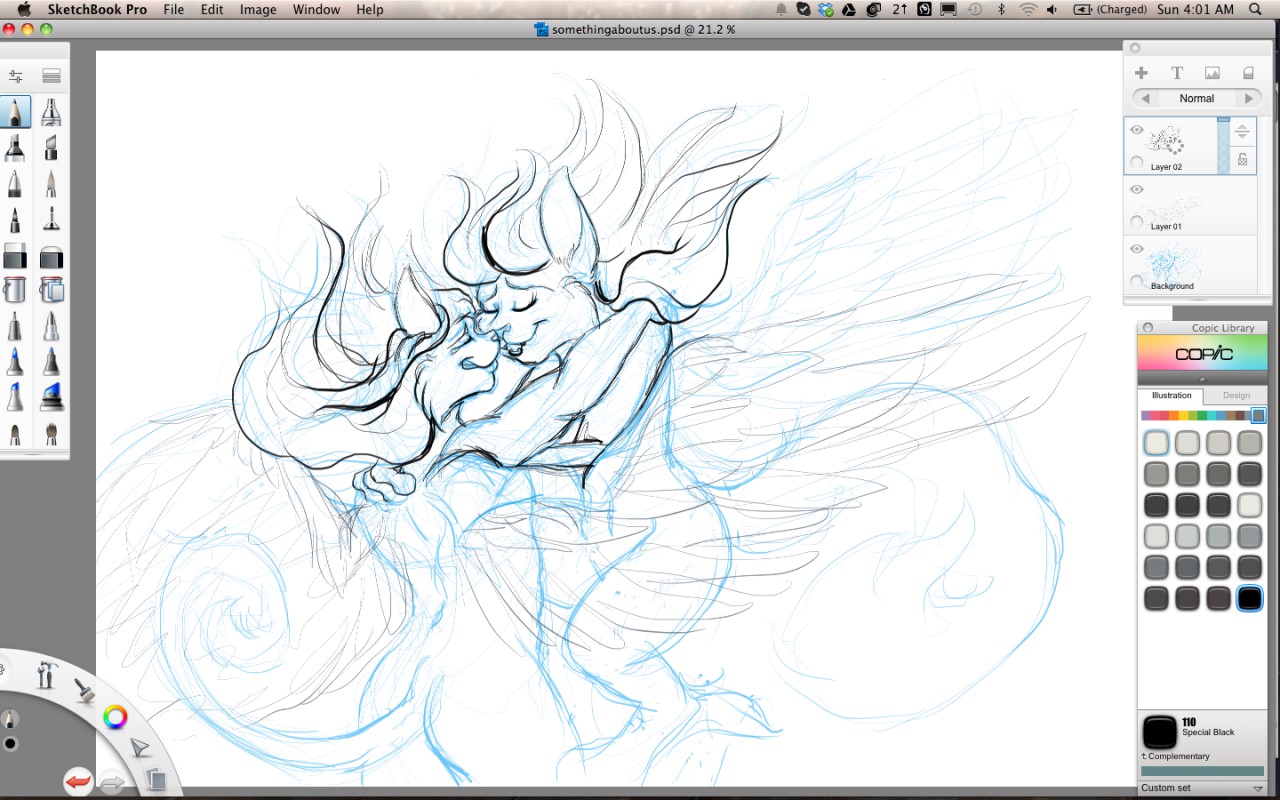This screenshot has width=1280, height=800.
Task: Hide Layer 02 using its eye icon
Action: (x=1137, y=130)
